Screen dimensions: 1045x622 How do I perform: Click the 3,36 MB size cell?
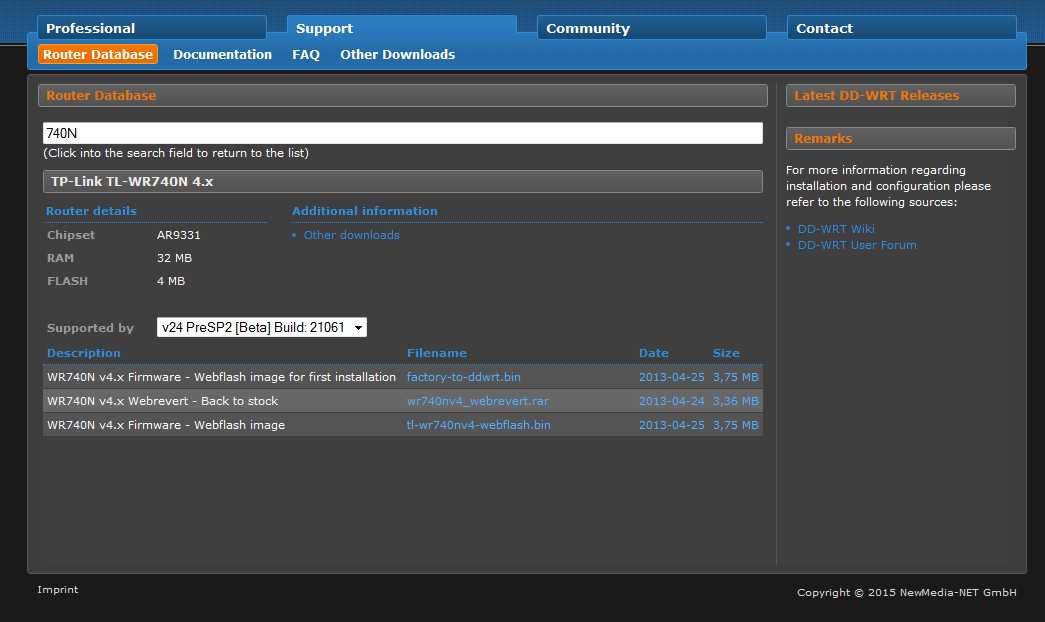pyautogui.click(x=736, y=401)
